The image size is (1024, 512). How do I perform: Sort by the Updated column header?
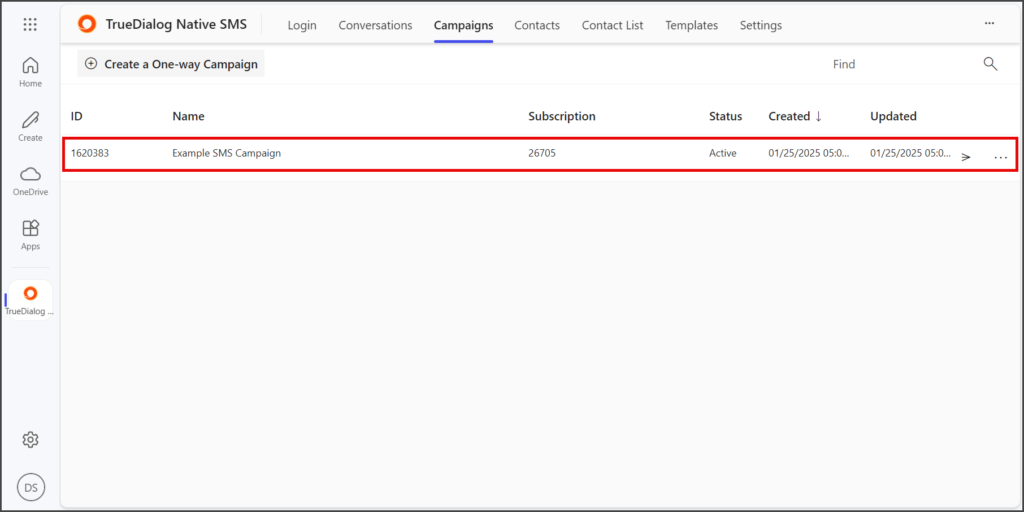[x=893, y=116]
